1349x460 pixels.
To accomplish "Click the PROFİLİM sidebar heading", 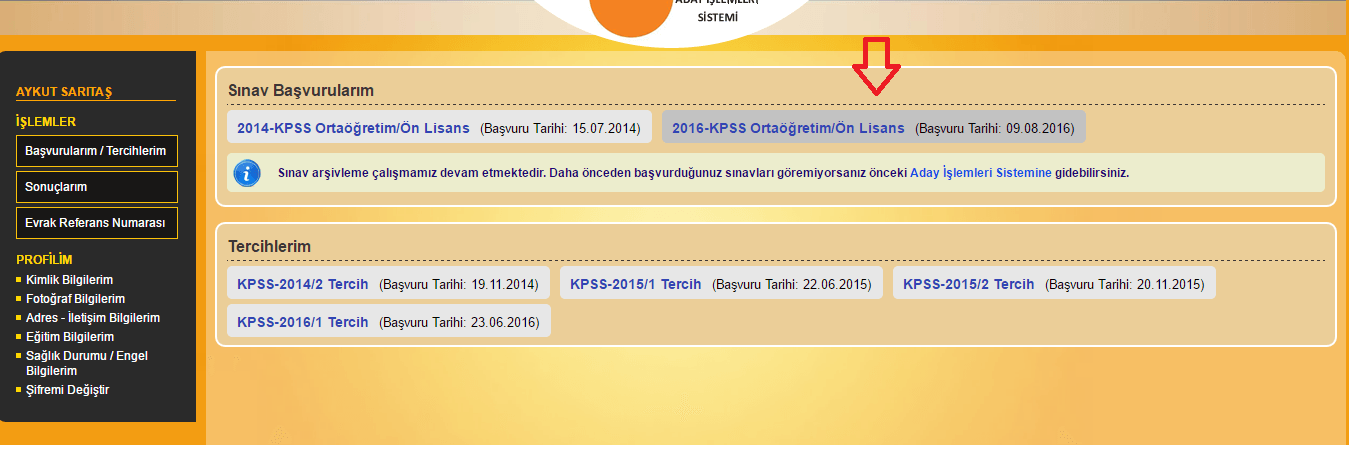I will click(x=45, y=259).
